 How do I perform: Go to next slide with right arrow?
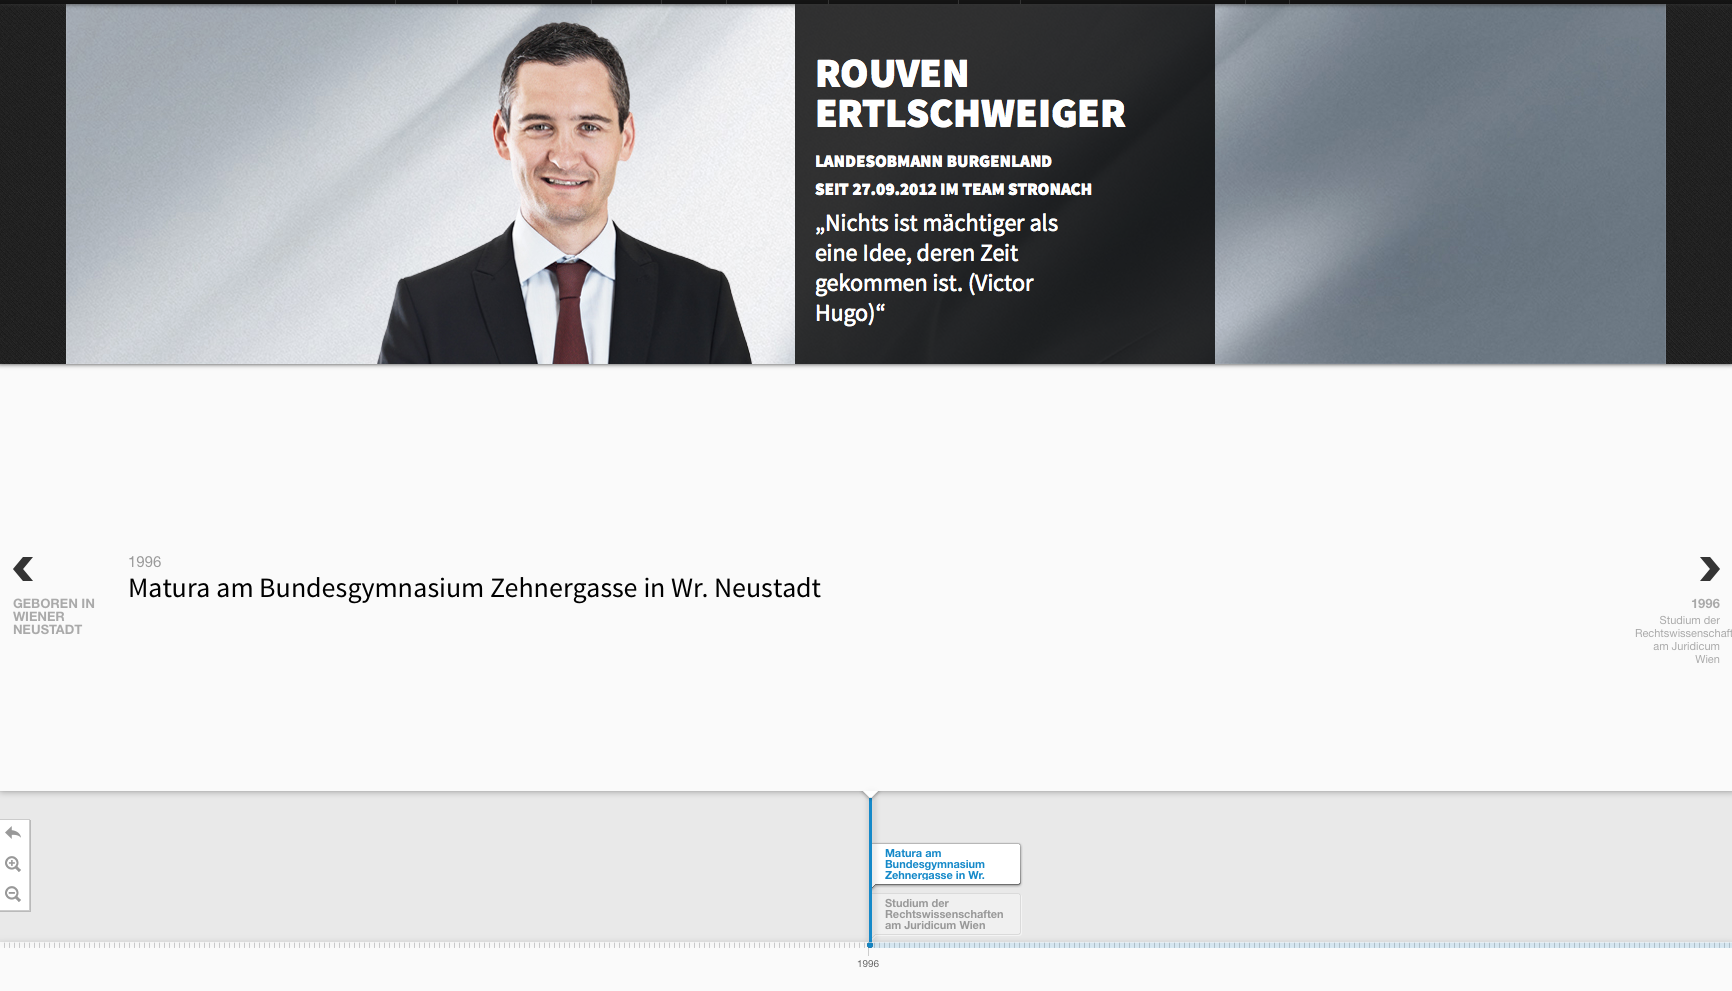1709,569
